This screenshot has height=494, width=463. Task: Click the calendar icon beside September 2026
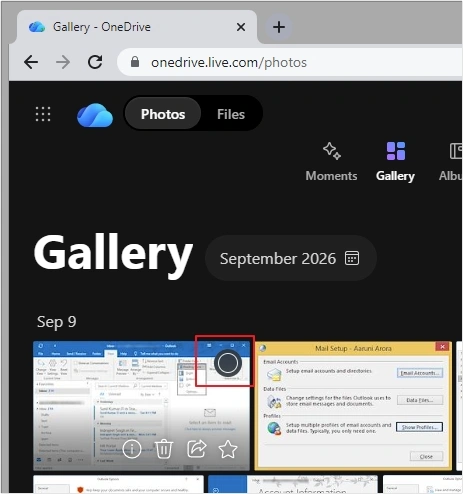(x=352, y=258)
